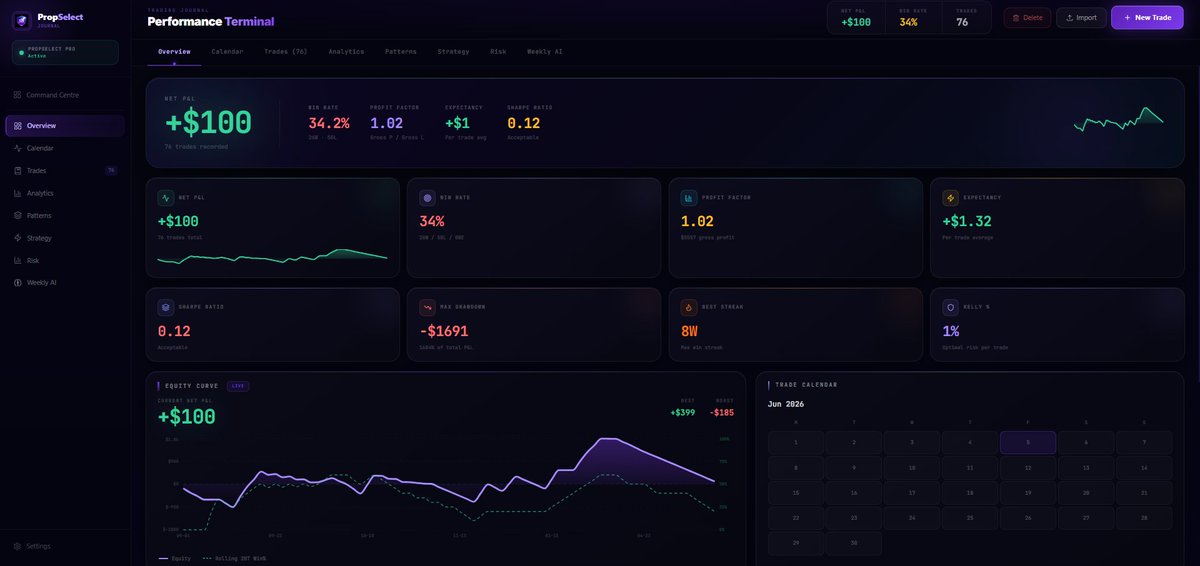Open the Weekly AI tab
Screen dimensions: 1200x566
(545, 51)
